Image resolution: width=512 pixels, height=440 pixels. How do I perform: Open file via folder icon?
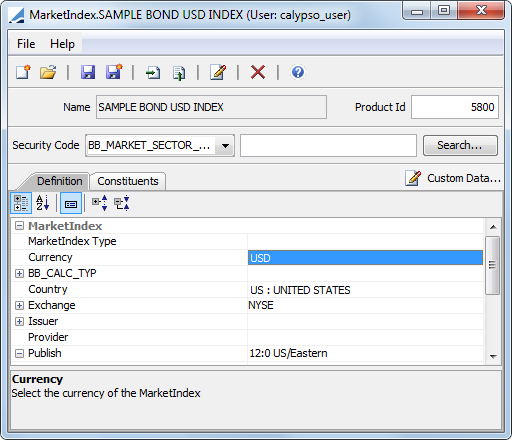(x=48, y=72)
